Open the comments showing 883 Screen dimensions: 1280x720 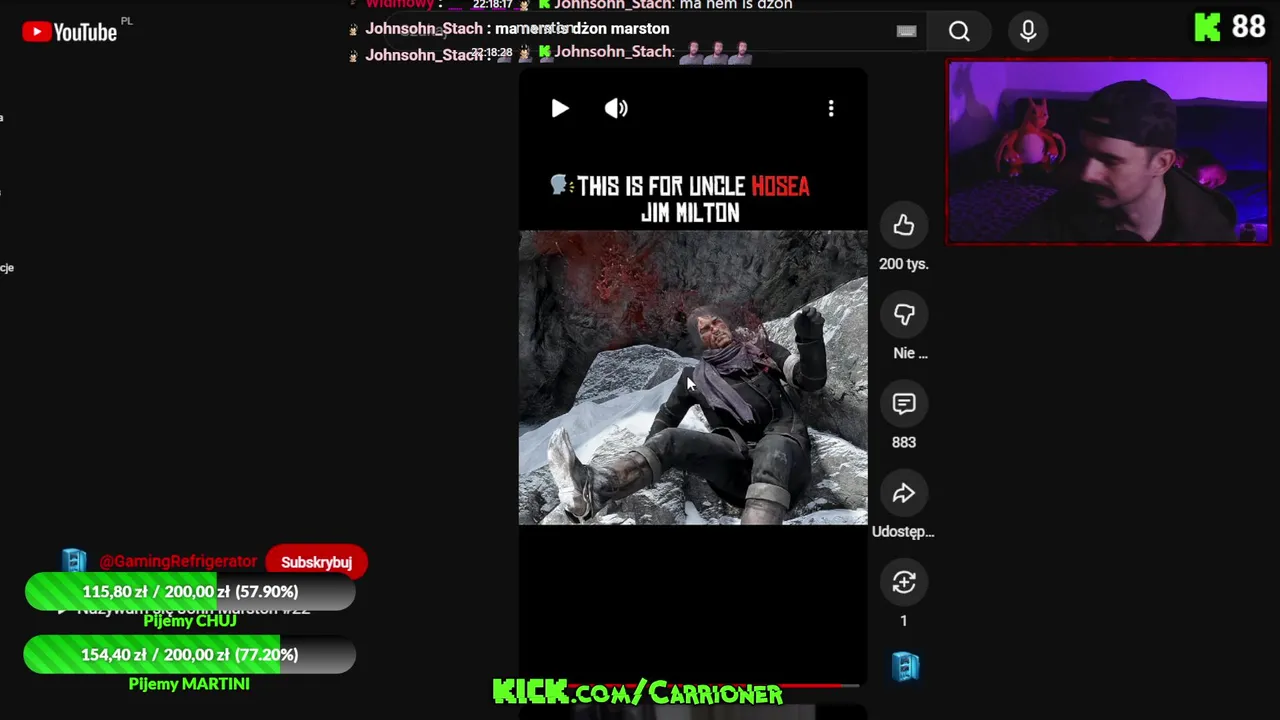(x=904, y=404)
